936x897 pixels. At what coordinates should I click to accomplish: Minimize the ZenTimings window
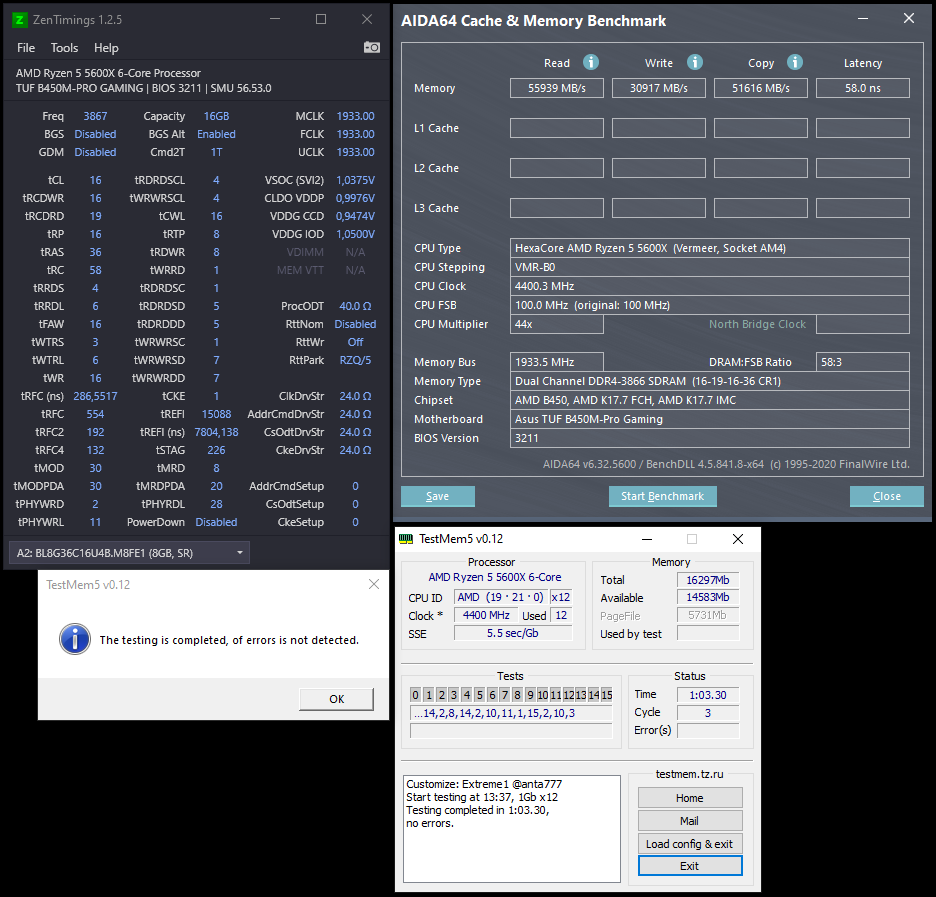tap(275, 19)
